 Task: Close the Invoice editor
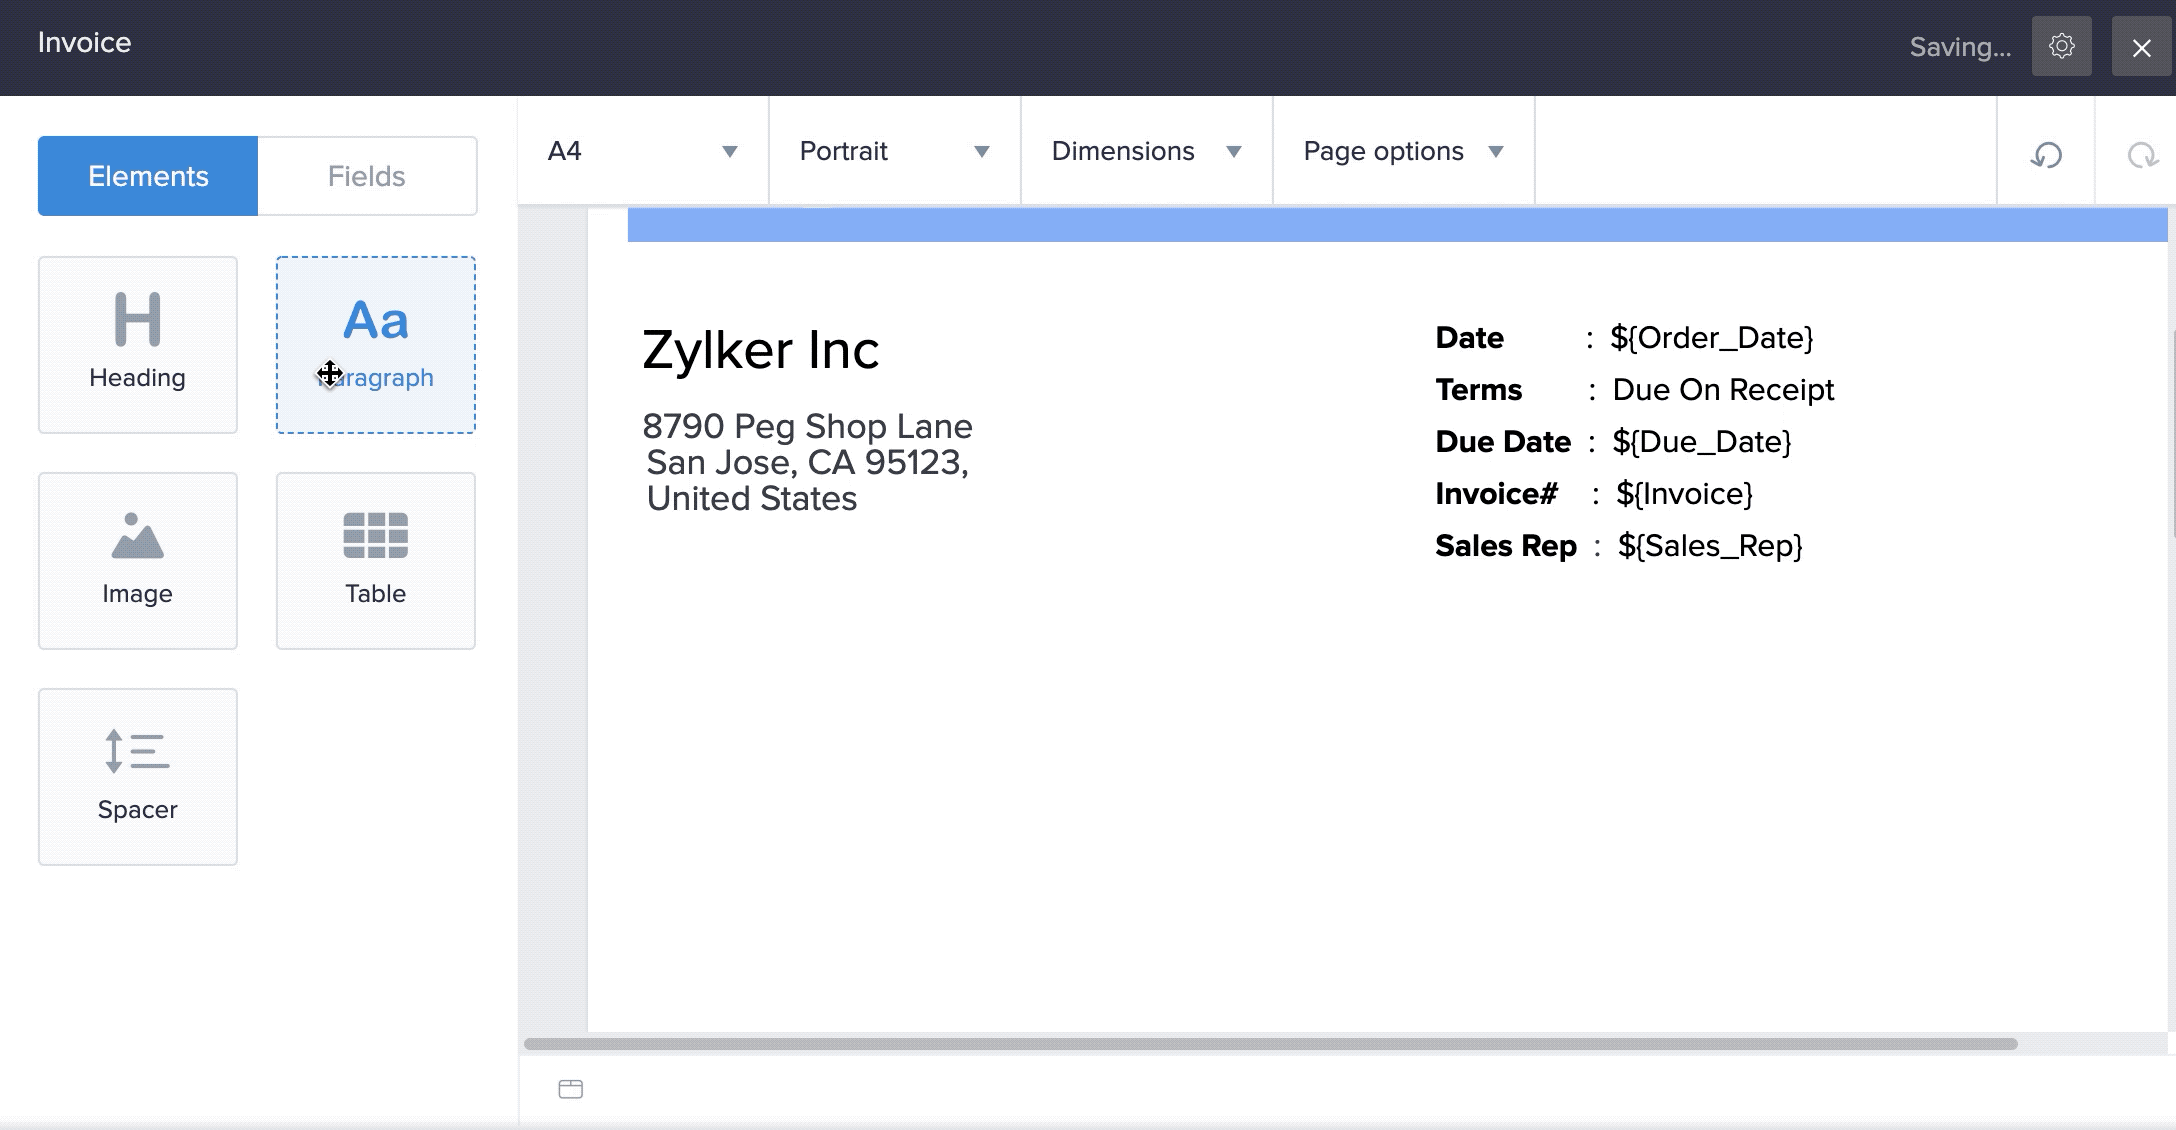pos(2141,47)
